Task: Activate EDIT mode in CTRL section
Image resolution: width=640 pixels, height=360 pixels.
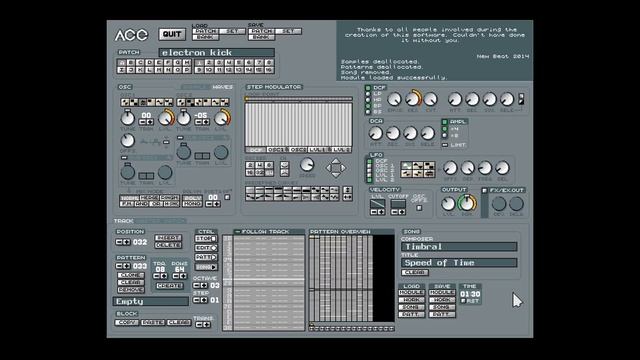Action: click(x=206, y=248)
